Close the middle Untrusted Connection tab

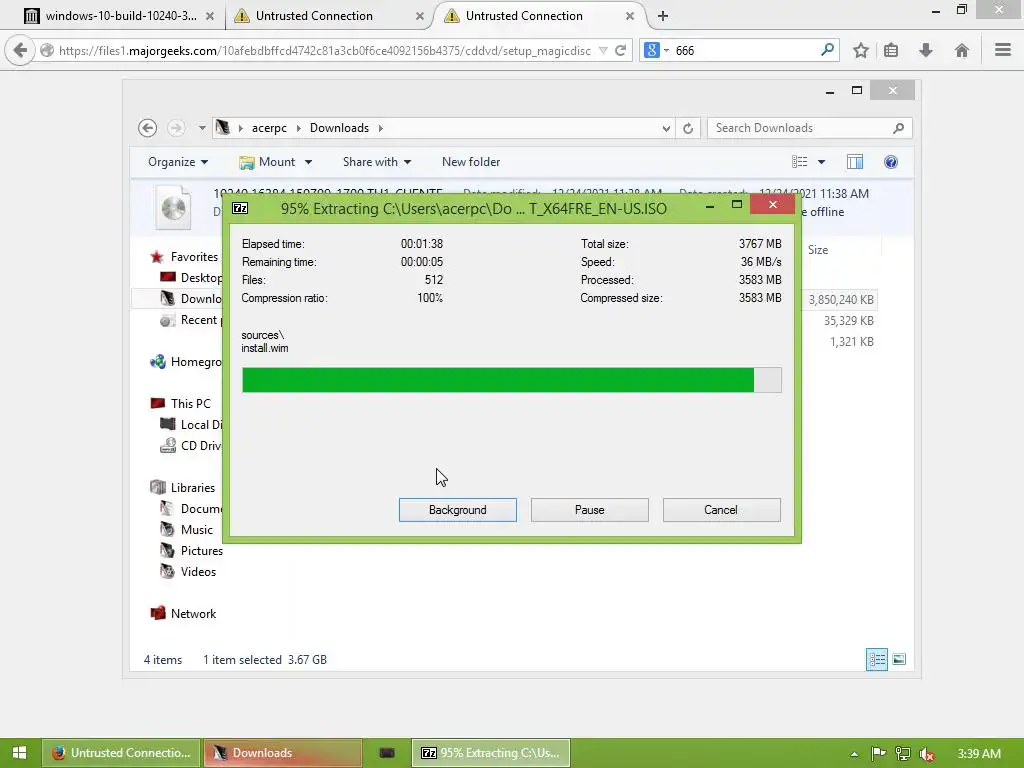pyautogui.click(x=419, y=16)
